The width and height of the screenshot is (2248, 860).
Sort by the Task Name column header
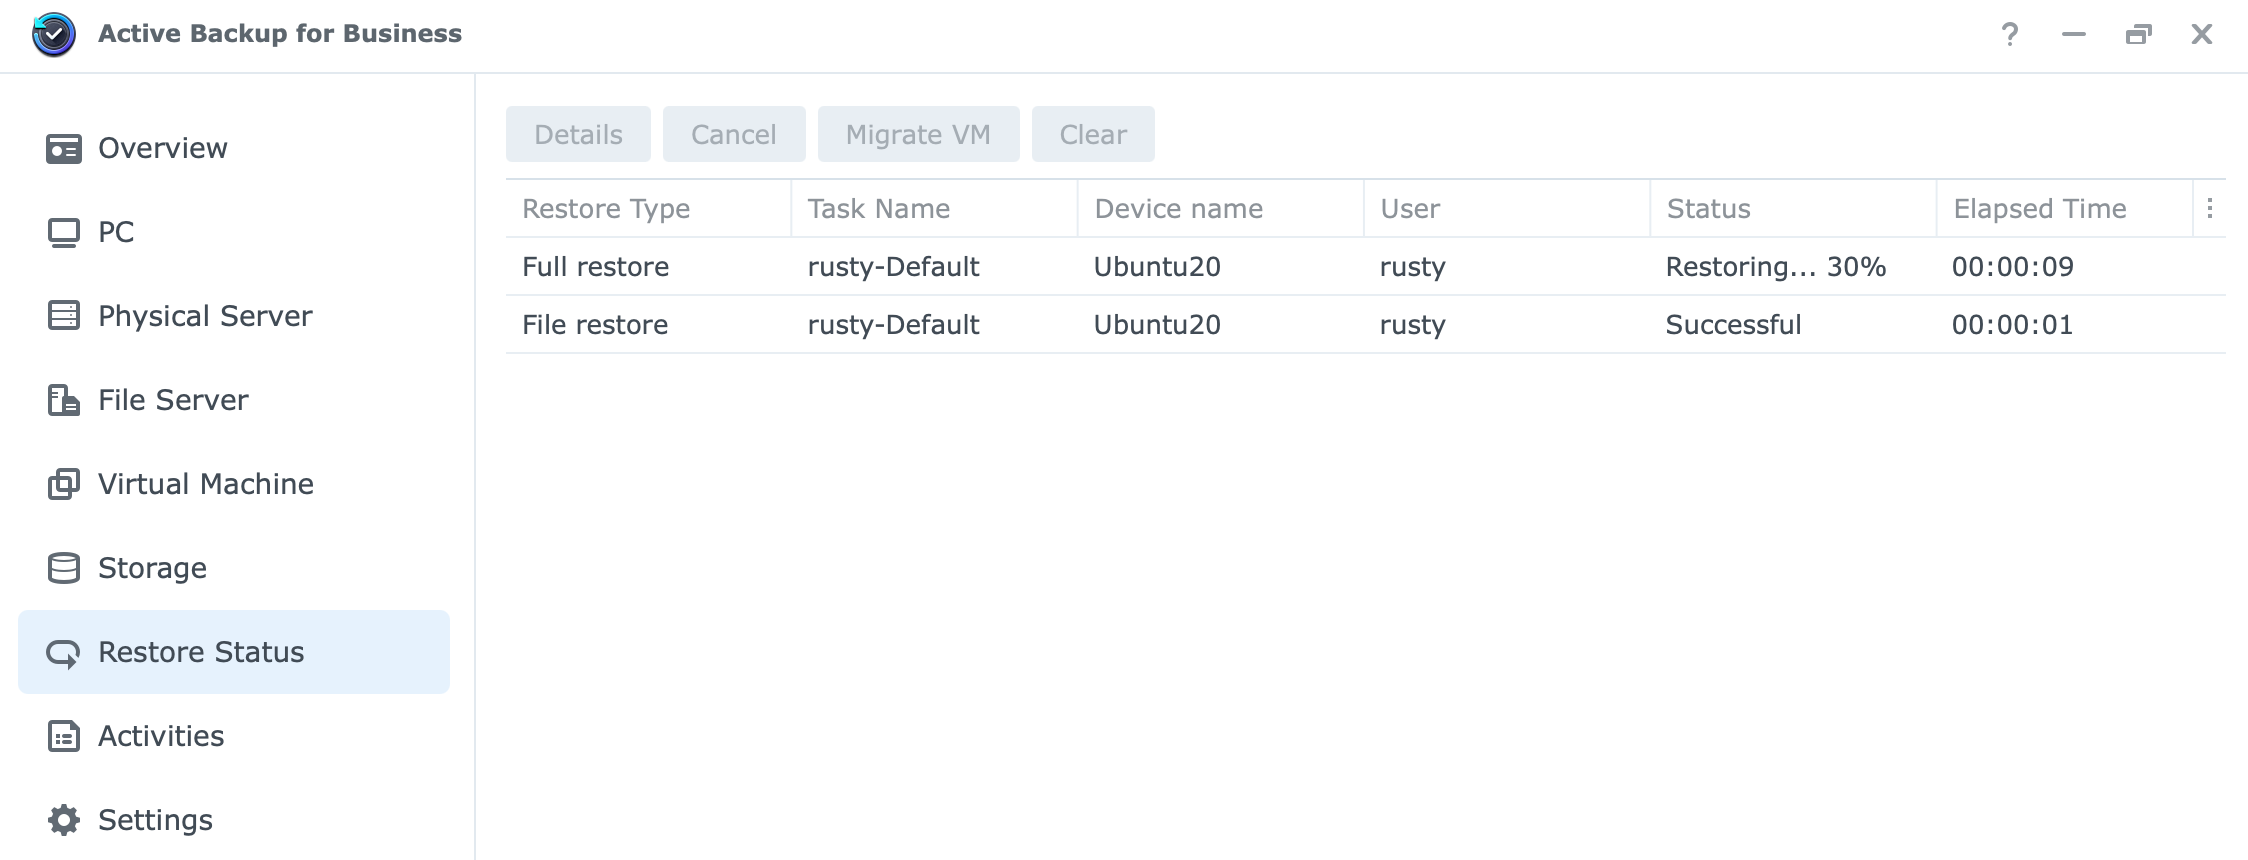934,208
